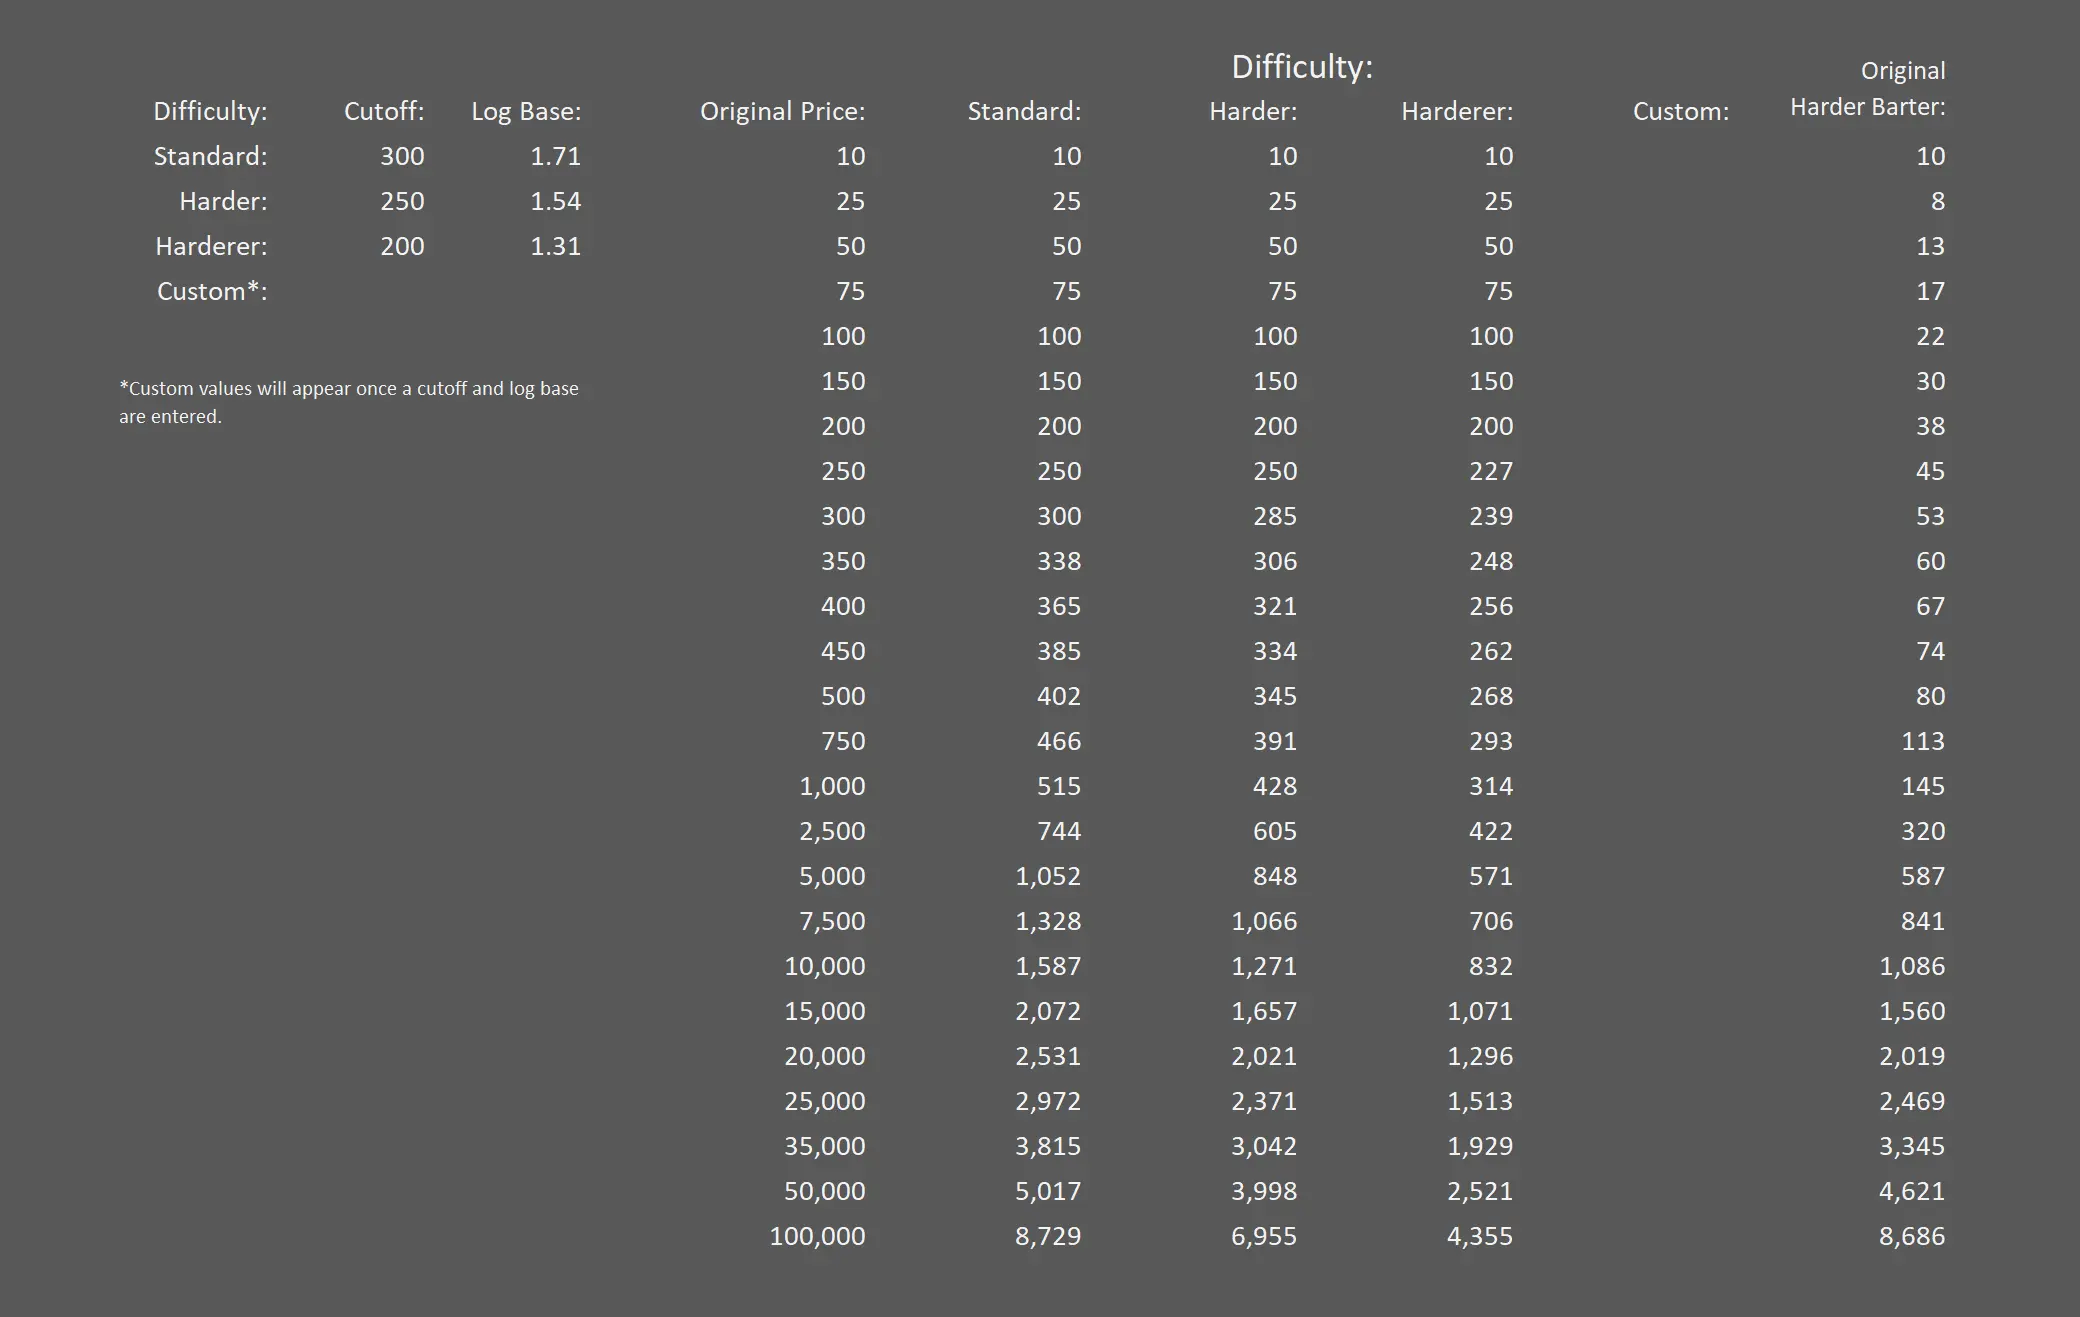The image size is (2080, 1317).
Task: Click Original Price cell 15,000
Action: click(825, 1011)
